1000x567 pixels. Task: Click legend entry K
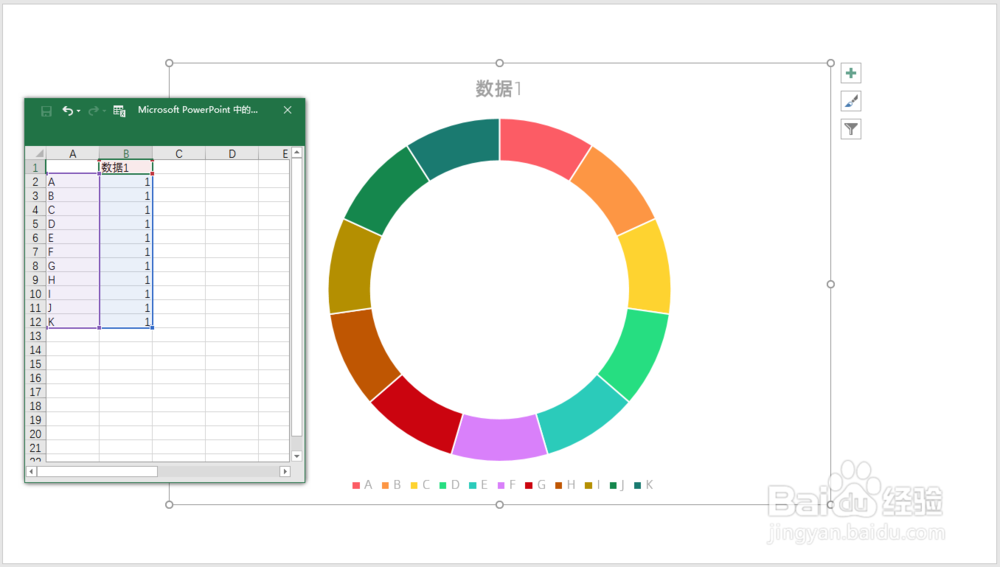643,485
